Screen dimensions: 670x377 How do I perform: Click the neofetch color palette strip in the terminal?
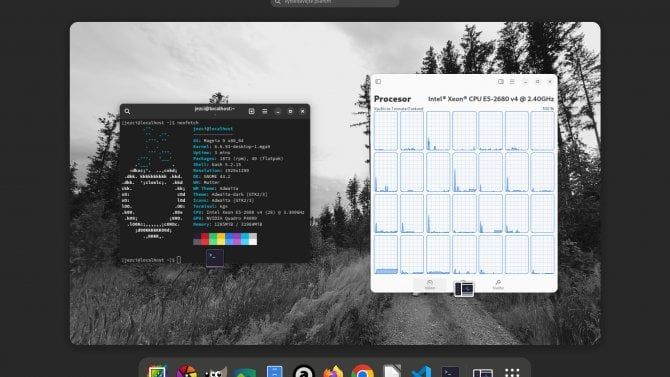click(225, 239)
